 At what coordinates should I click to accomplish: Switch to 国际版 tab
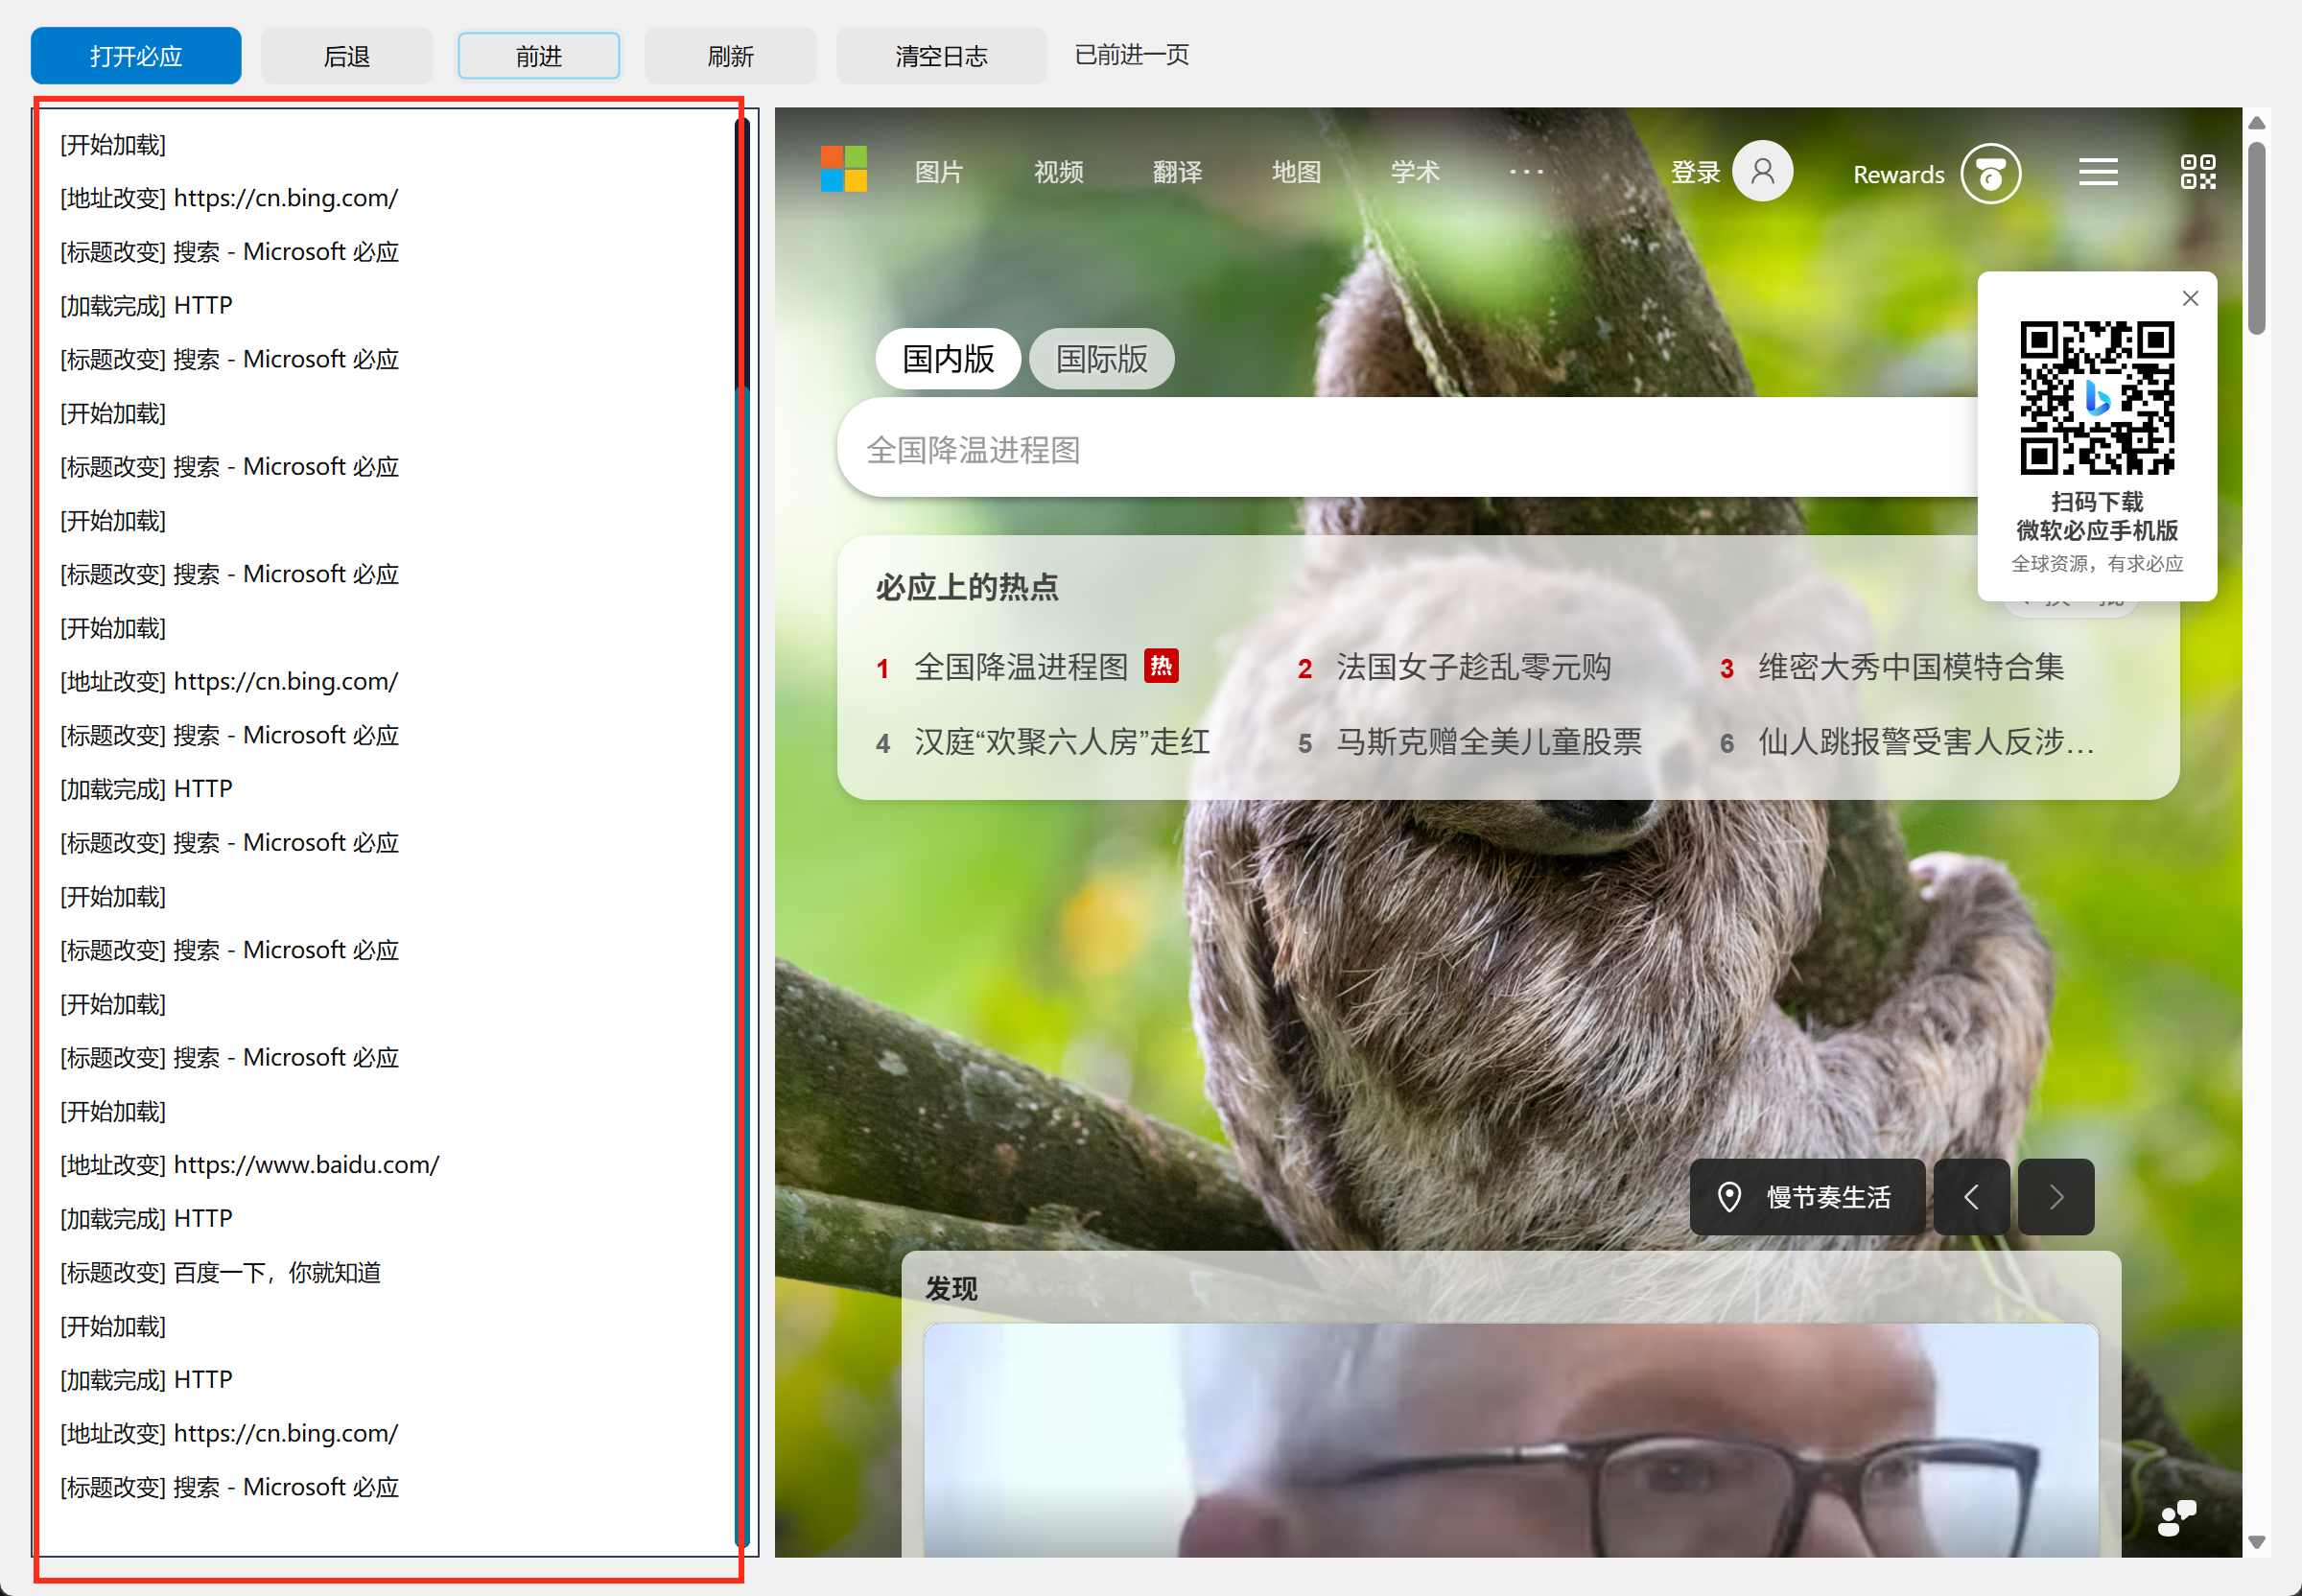click(x=1101, y=359)
